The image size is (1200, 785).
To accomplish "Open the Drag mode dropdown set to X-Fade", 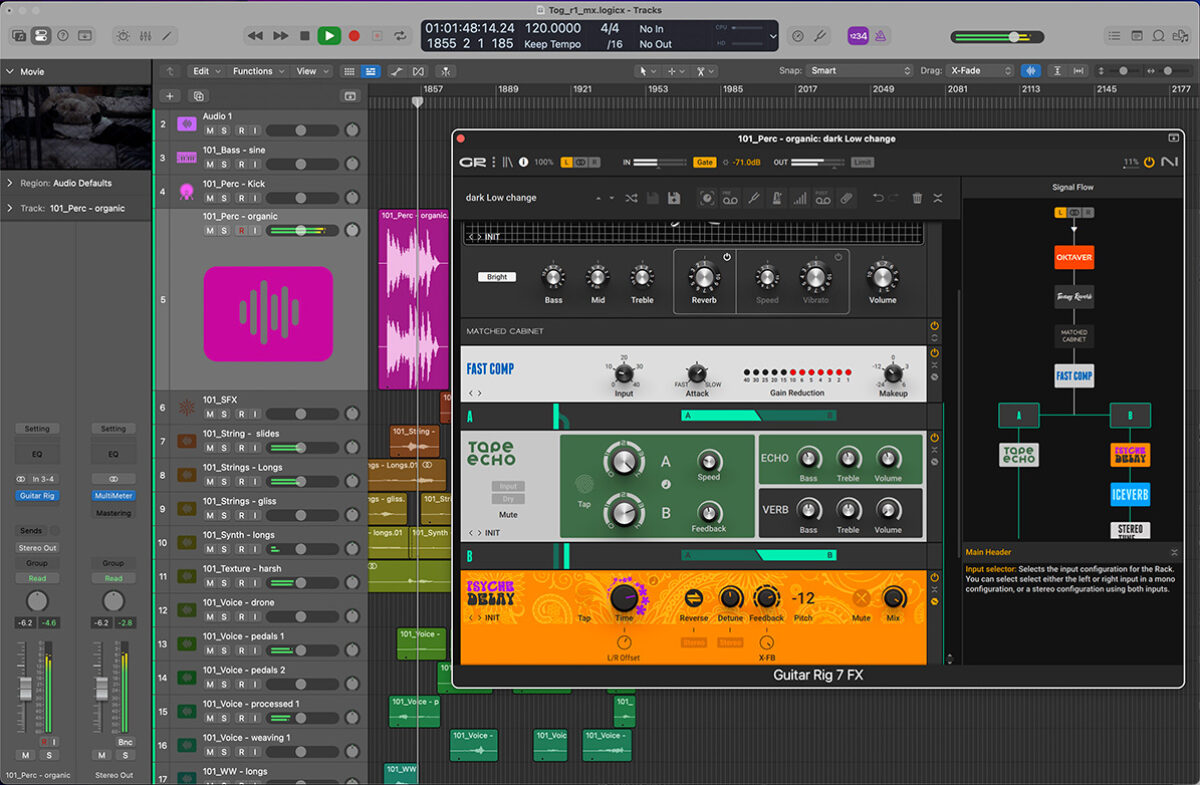I will tap(979, 71).
